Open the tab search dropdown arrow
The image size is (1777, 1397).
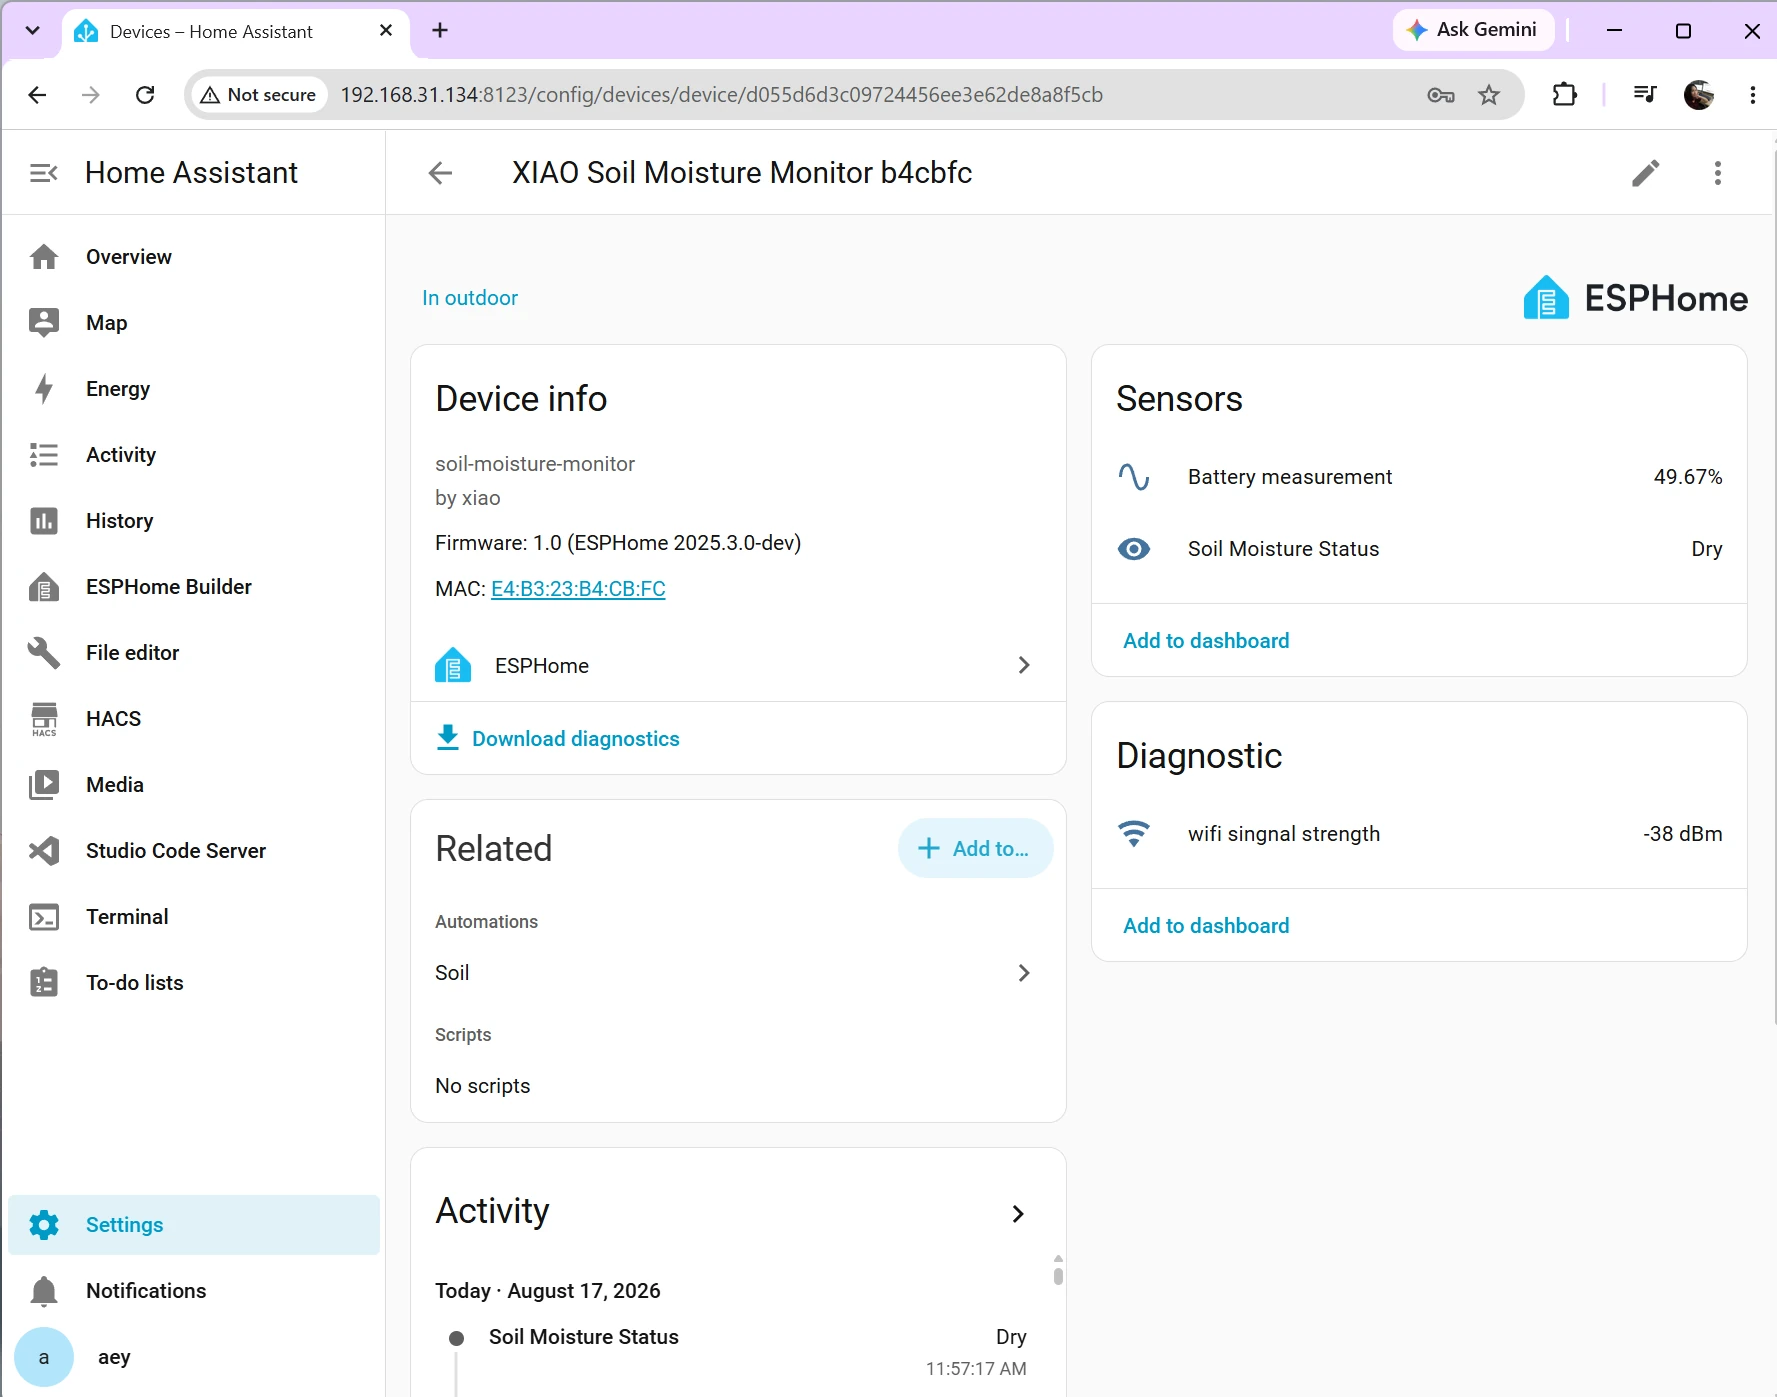click(32, 31)
